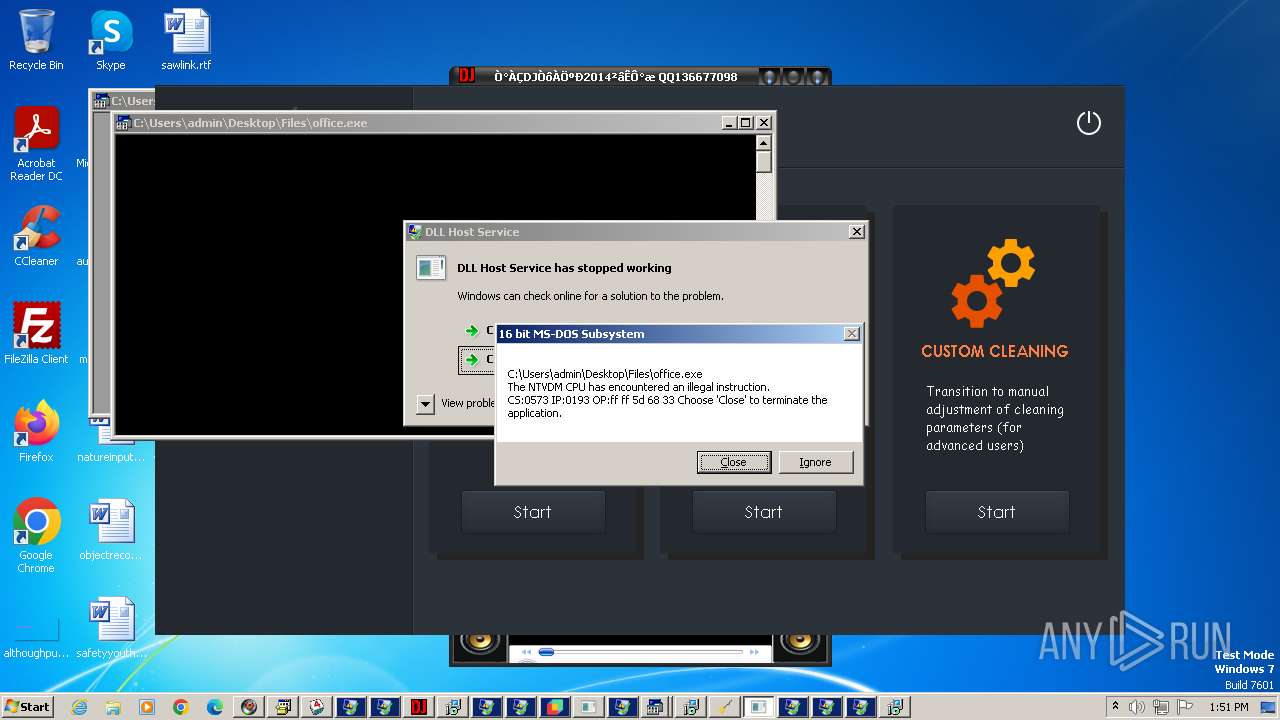Minimize the office.exe console window
The image size is (1280, 720).
tap(730, 123)
